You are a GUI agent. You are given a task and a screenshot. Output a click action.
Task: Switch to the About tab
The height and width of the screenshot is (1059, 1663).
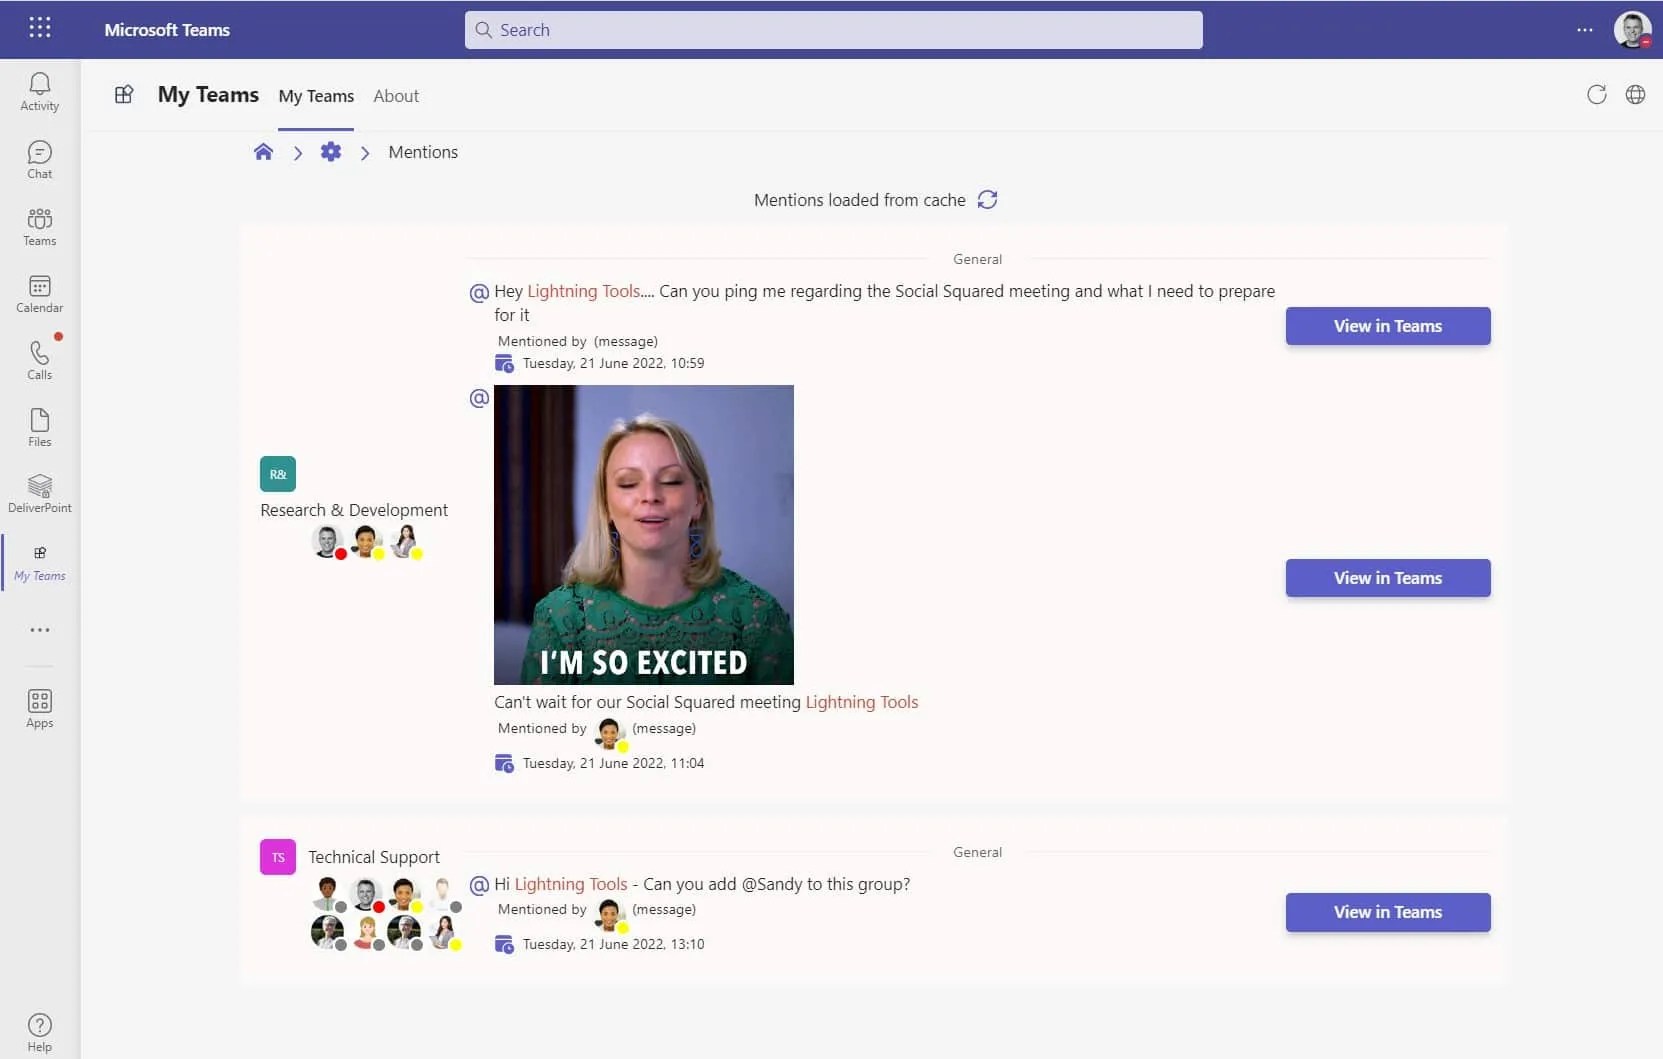coord(396,96)
